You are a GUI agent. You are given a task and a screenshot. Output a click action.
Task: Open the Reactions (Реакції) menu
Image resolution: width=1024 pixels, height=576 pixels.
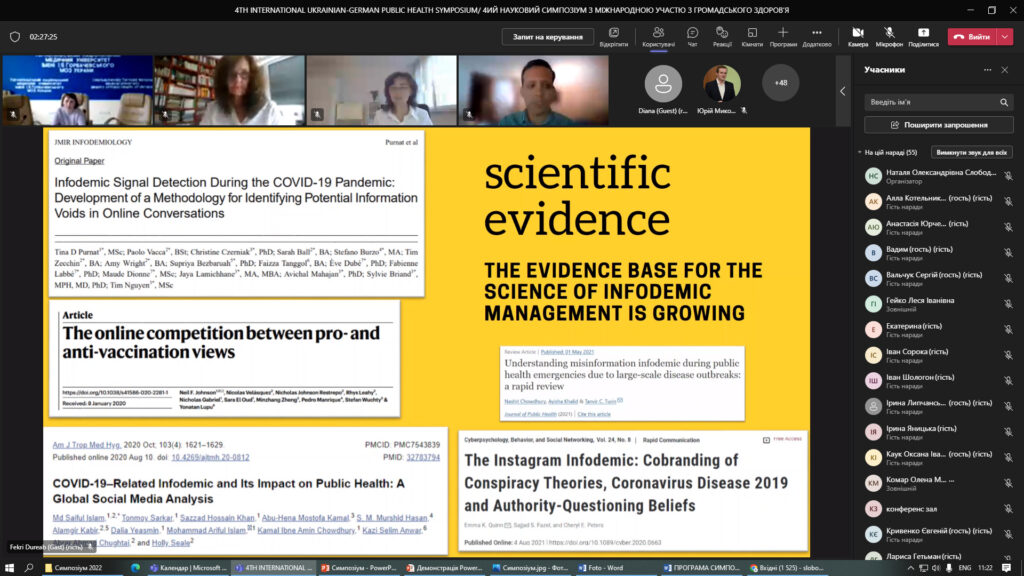pyautogui.click(x=722, y=34)
